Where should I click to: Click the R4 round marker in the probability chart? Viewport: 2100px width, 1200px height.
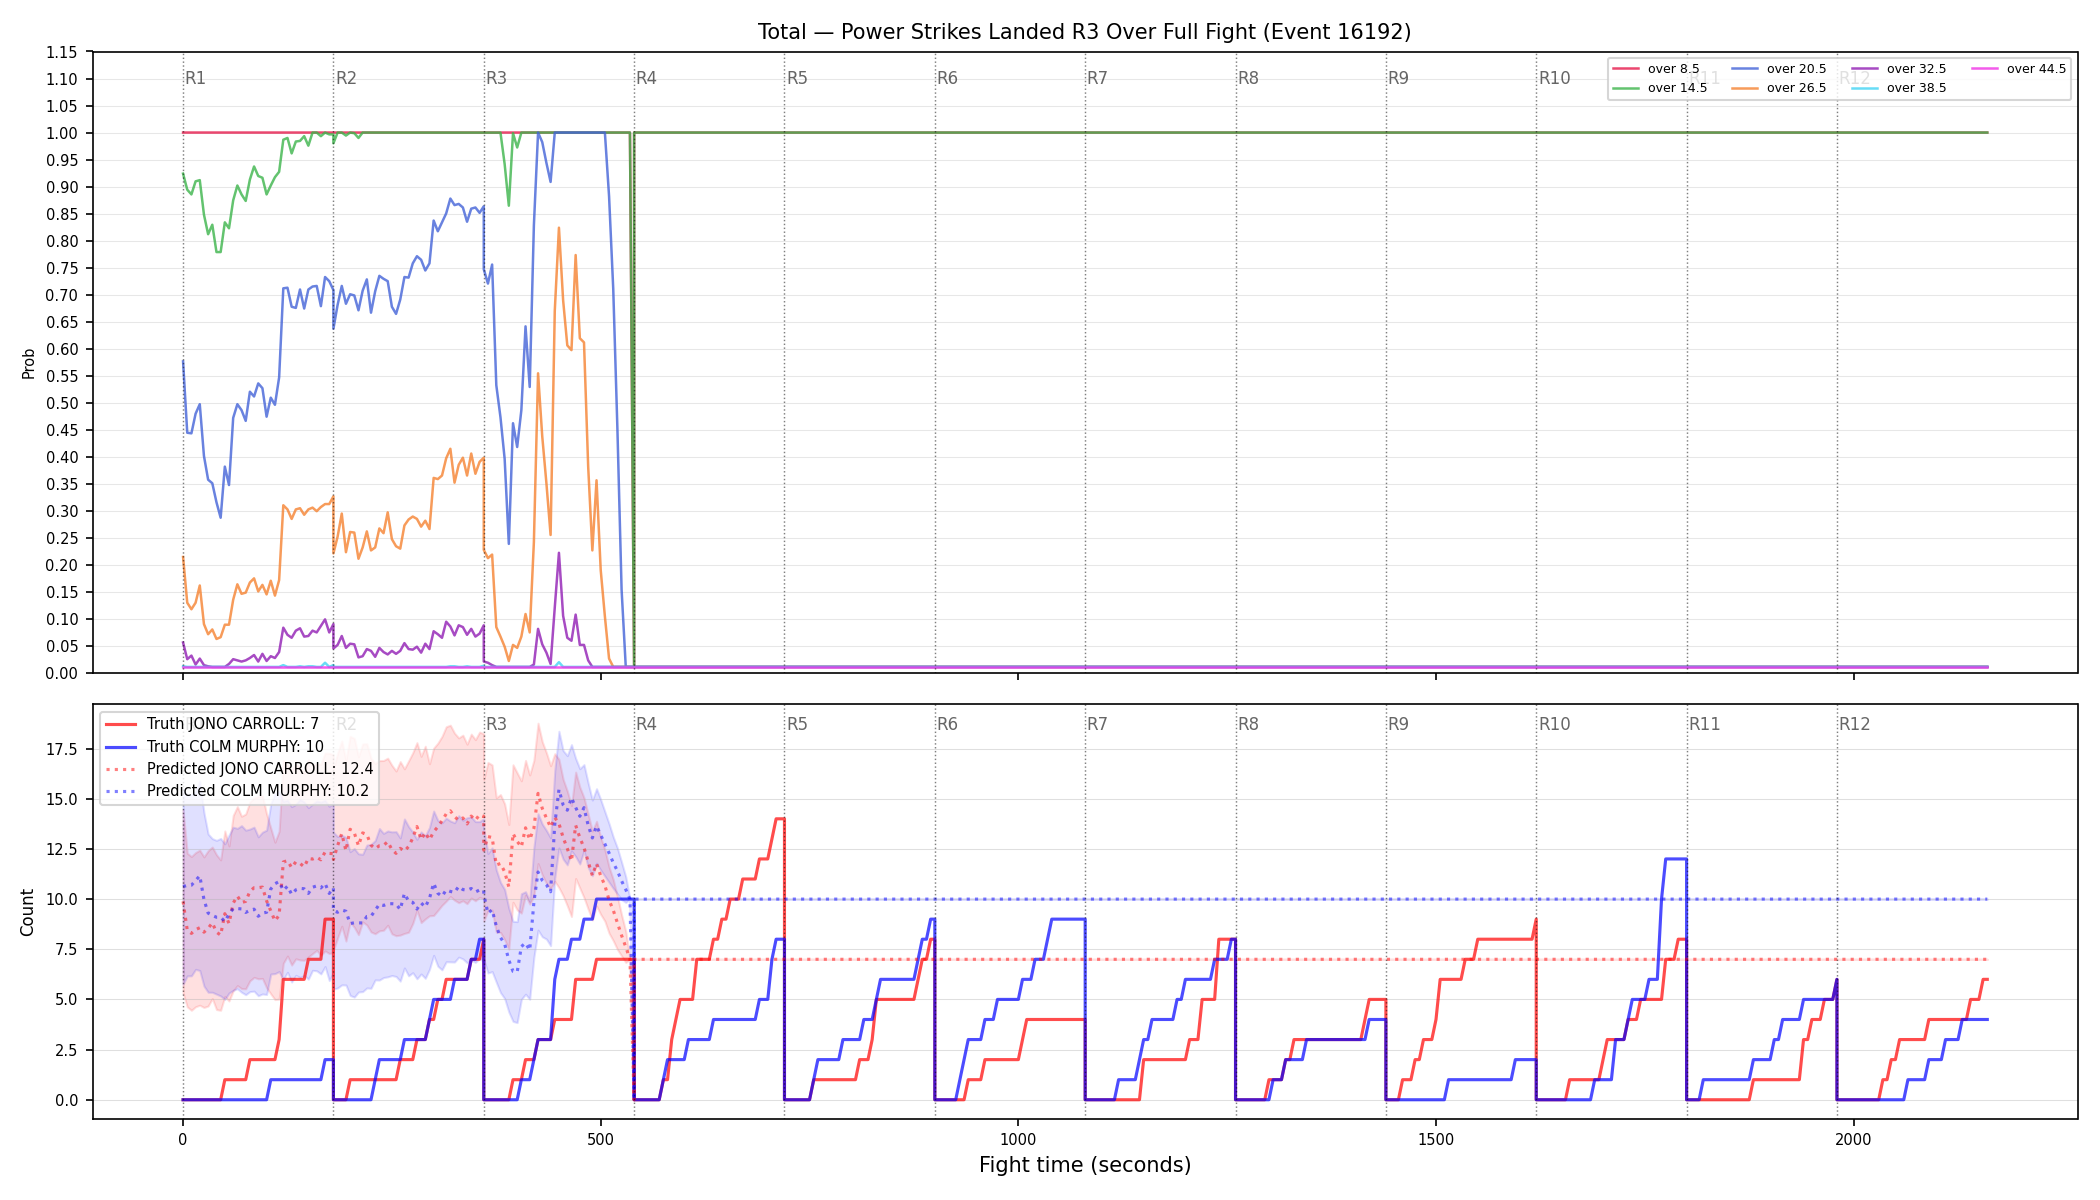[647, 78]
